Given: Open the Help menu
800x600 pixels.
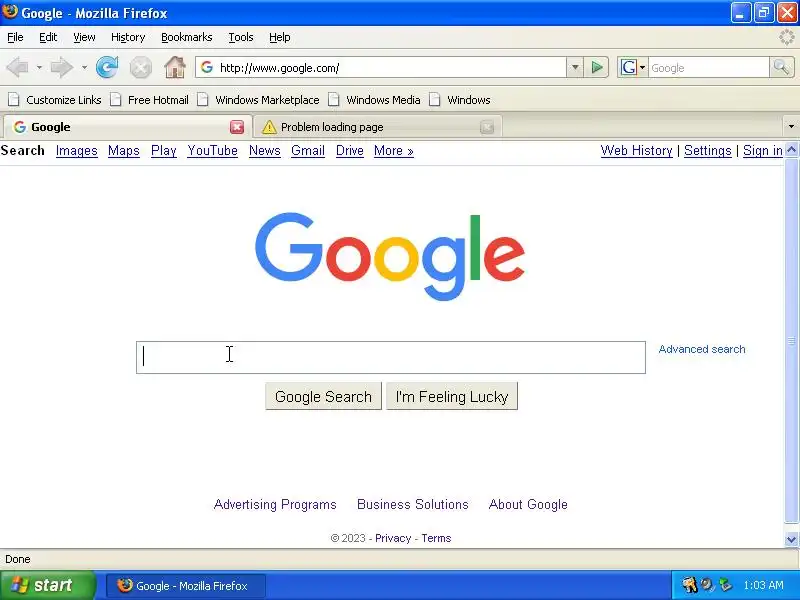Looking at the screenshot, I should pyautogui.click(x=280, y=37).
